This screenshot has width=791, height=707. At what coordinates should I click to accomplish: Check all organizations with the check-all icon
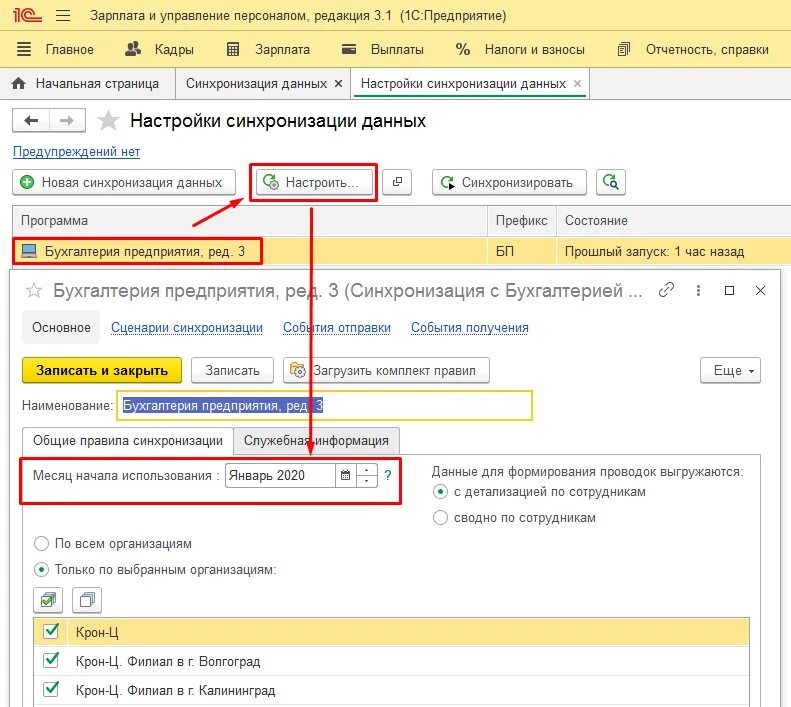click(x=48, y=600)
